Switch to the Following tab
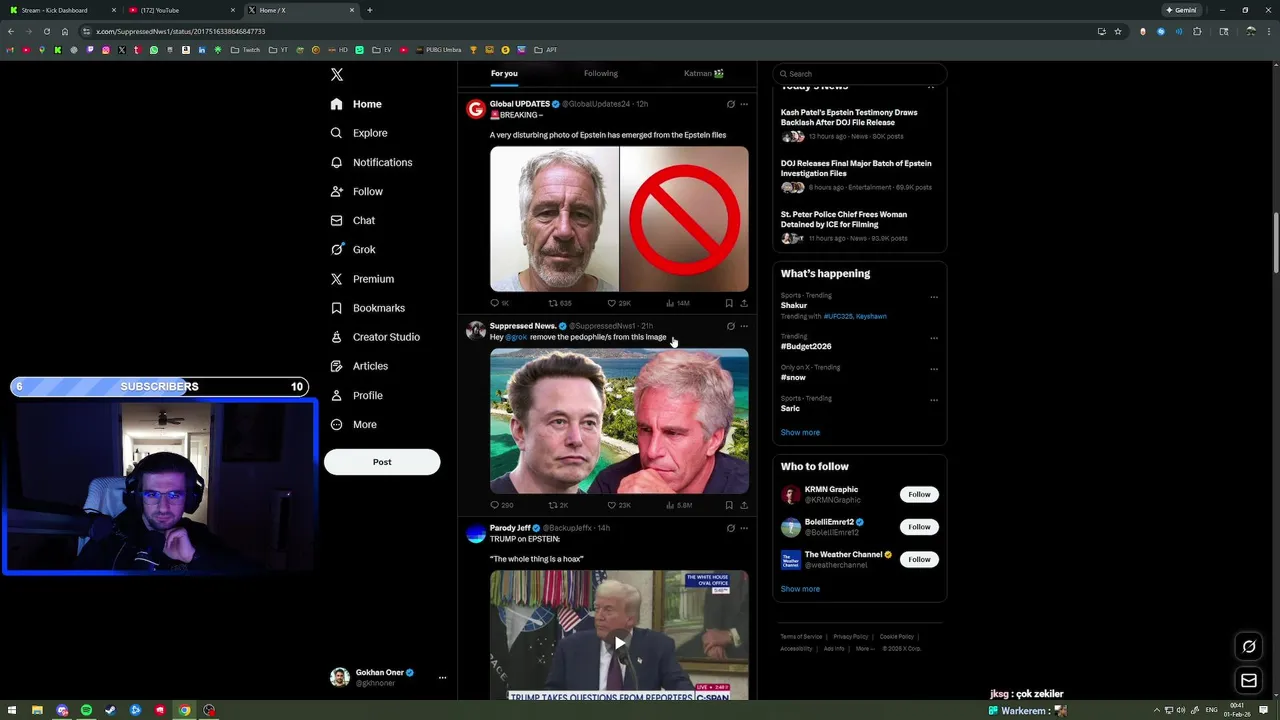 601,73
